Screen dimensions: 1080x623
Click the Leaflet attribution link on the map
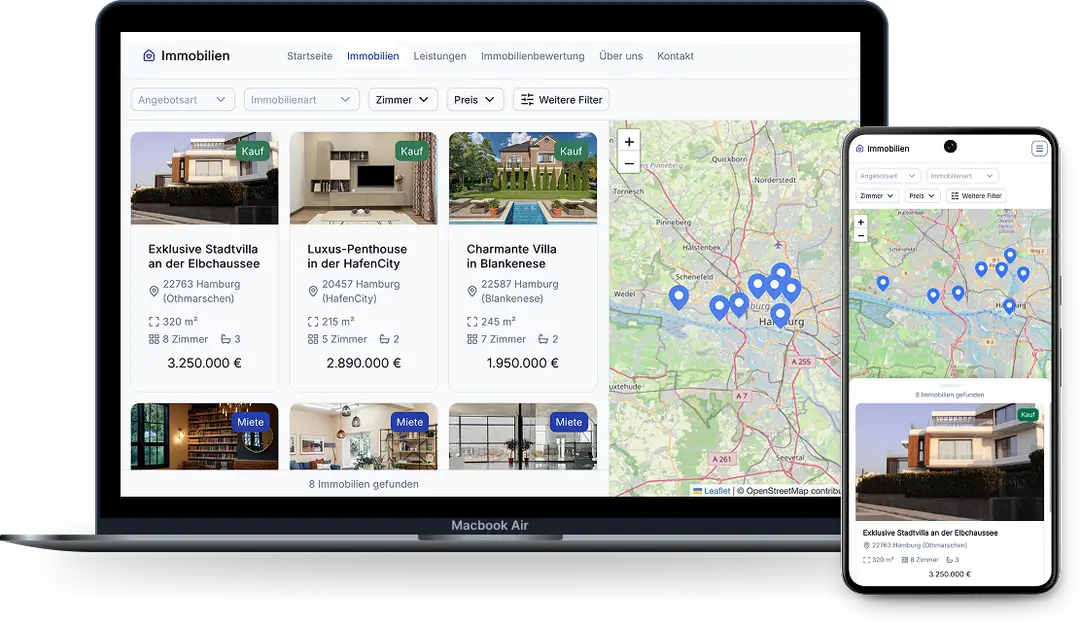[x=716, y=491]
